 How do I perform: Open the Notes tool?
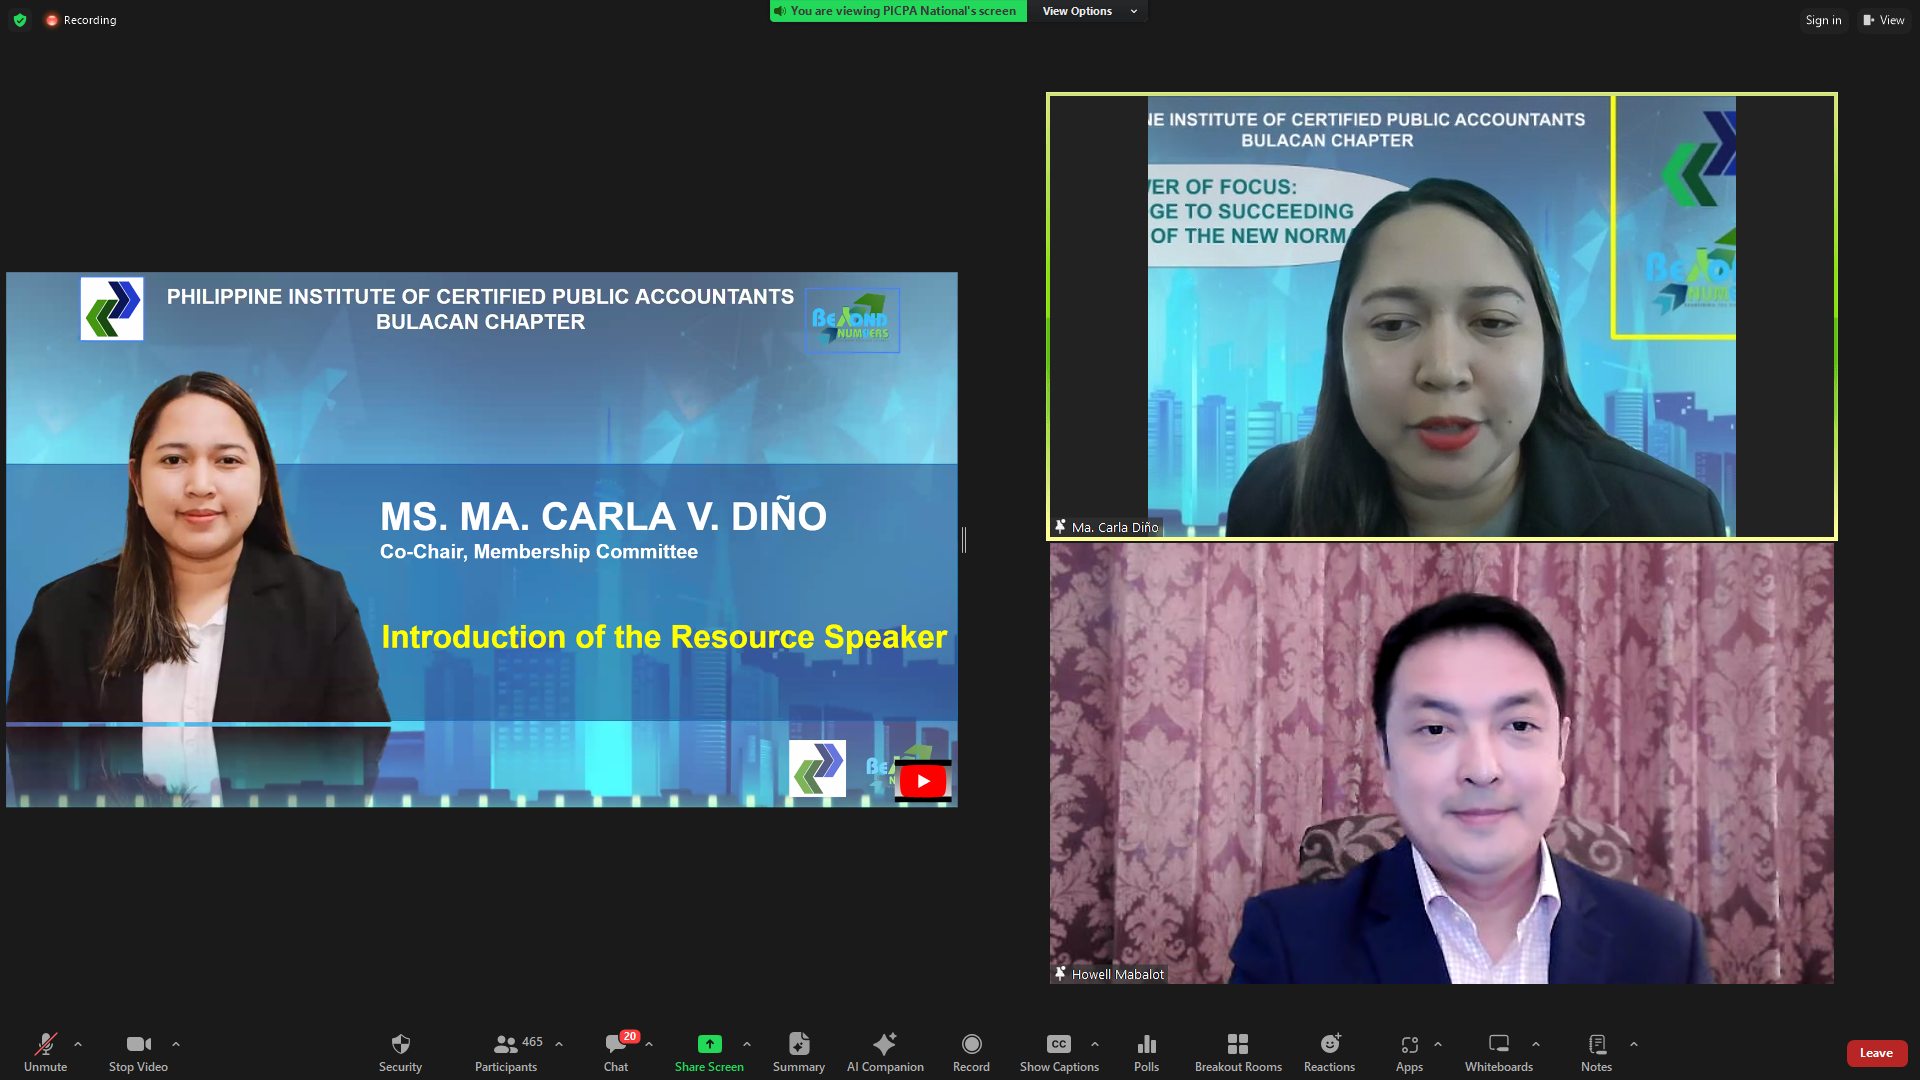1596,1052
